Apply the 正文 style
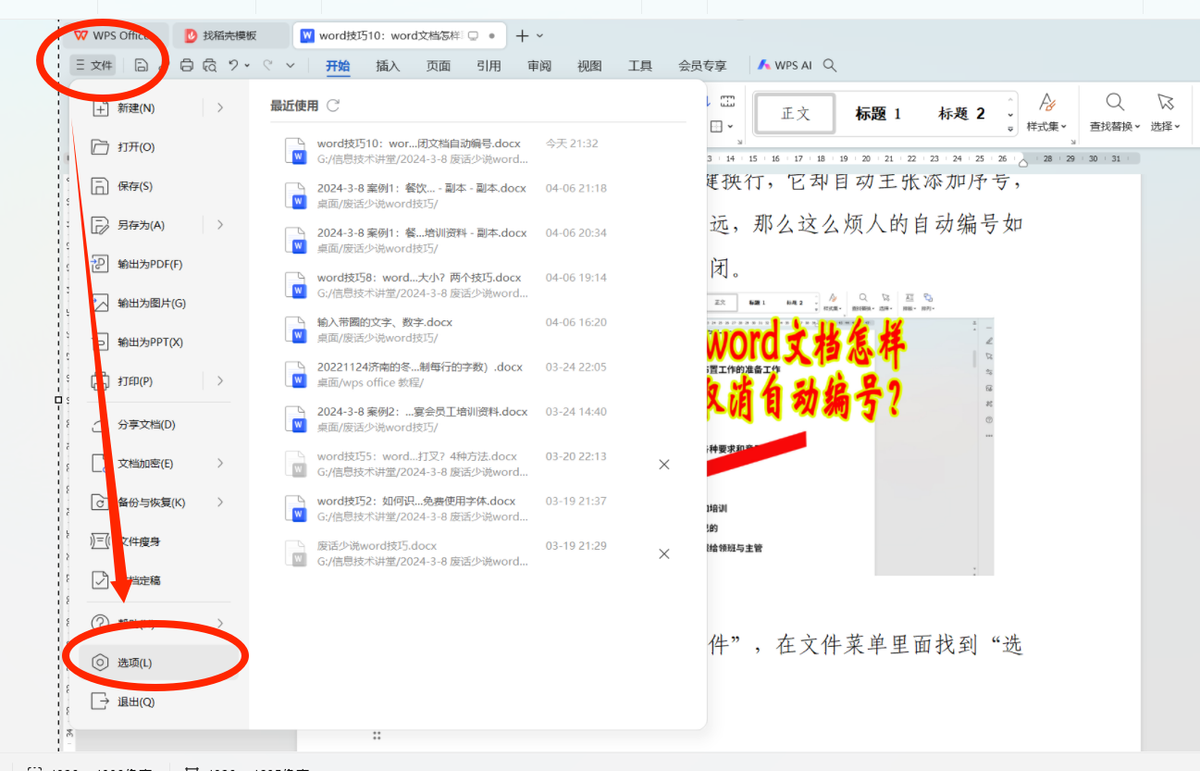 click(x=796, y=114)
